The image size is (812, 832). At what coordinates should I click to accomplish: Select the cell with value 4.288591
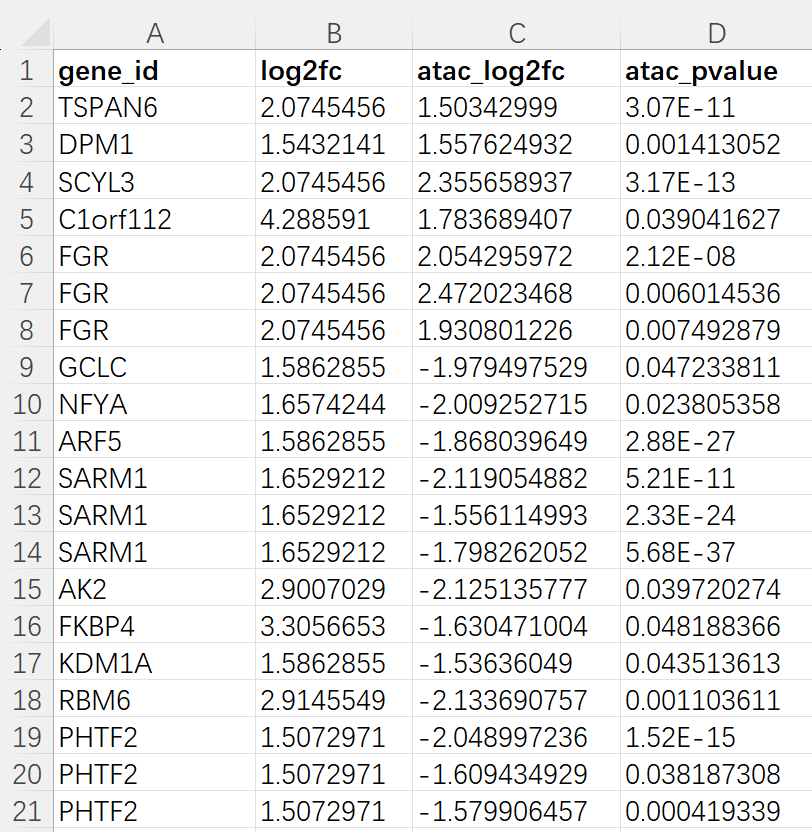point(334,219)
